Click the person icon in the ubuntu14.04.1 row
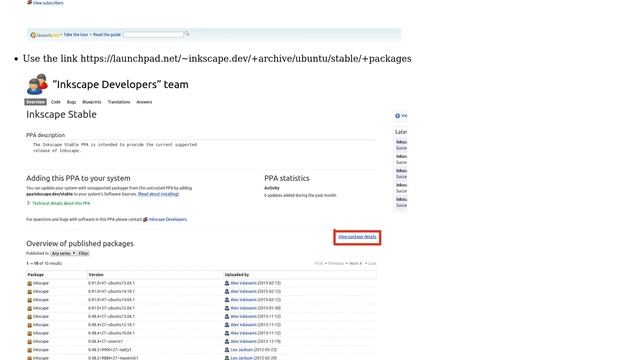This screenshot has height=360, width=640. coord(227,300)
